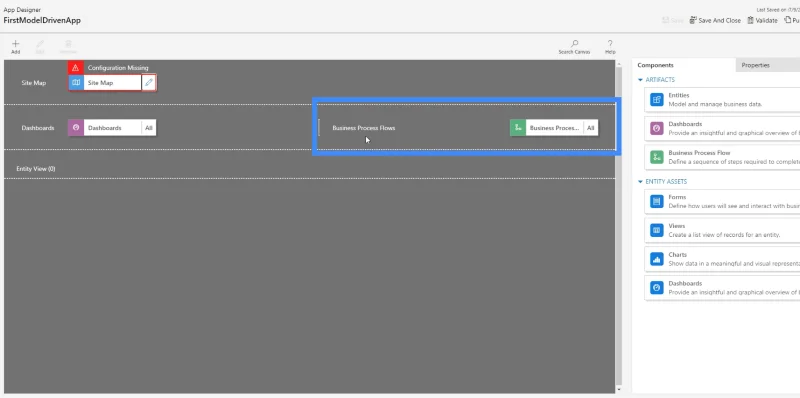Open the Help question mark icon
The image size is (800, 398).
[x=610, y=44]
